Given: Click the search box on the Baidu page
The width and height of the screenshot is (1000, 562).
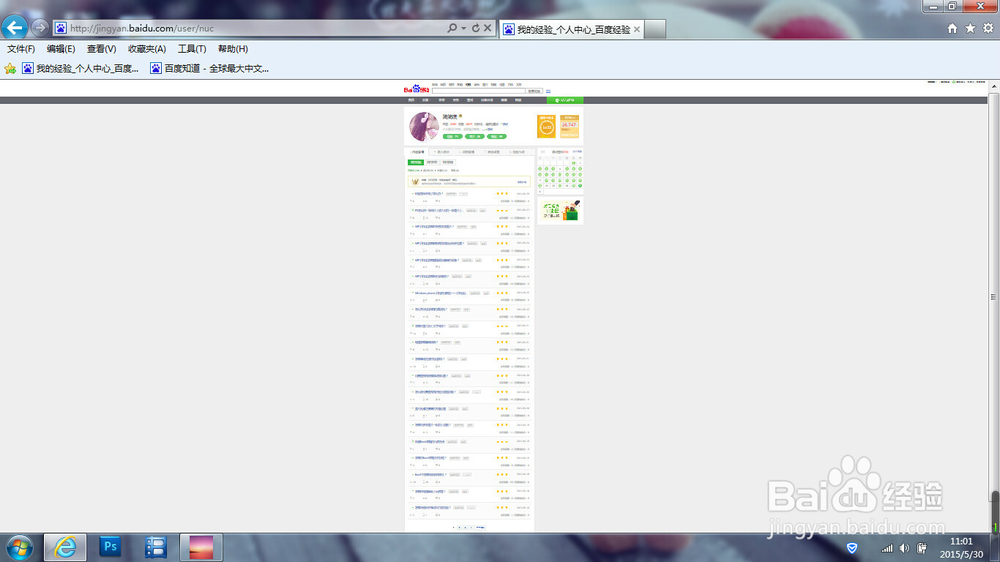Looking at the screenshot, I should coord(478,91).
